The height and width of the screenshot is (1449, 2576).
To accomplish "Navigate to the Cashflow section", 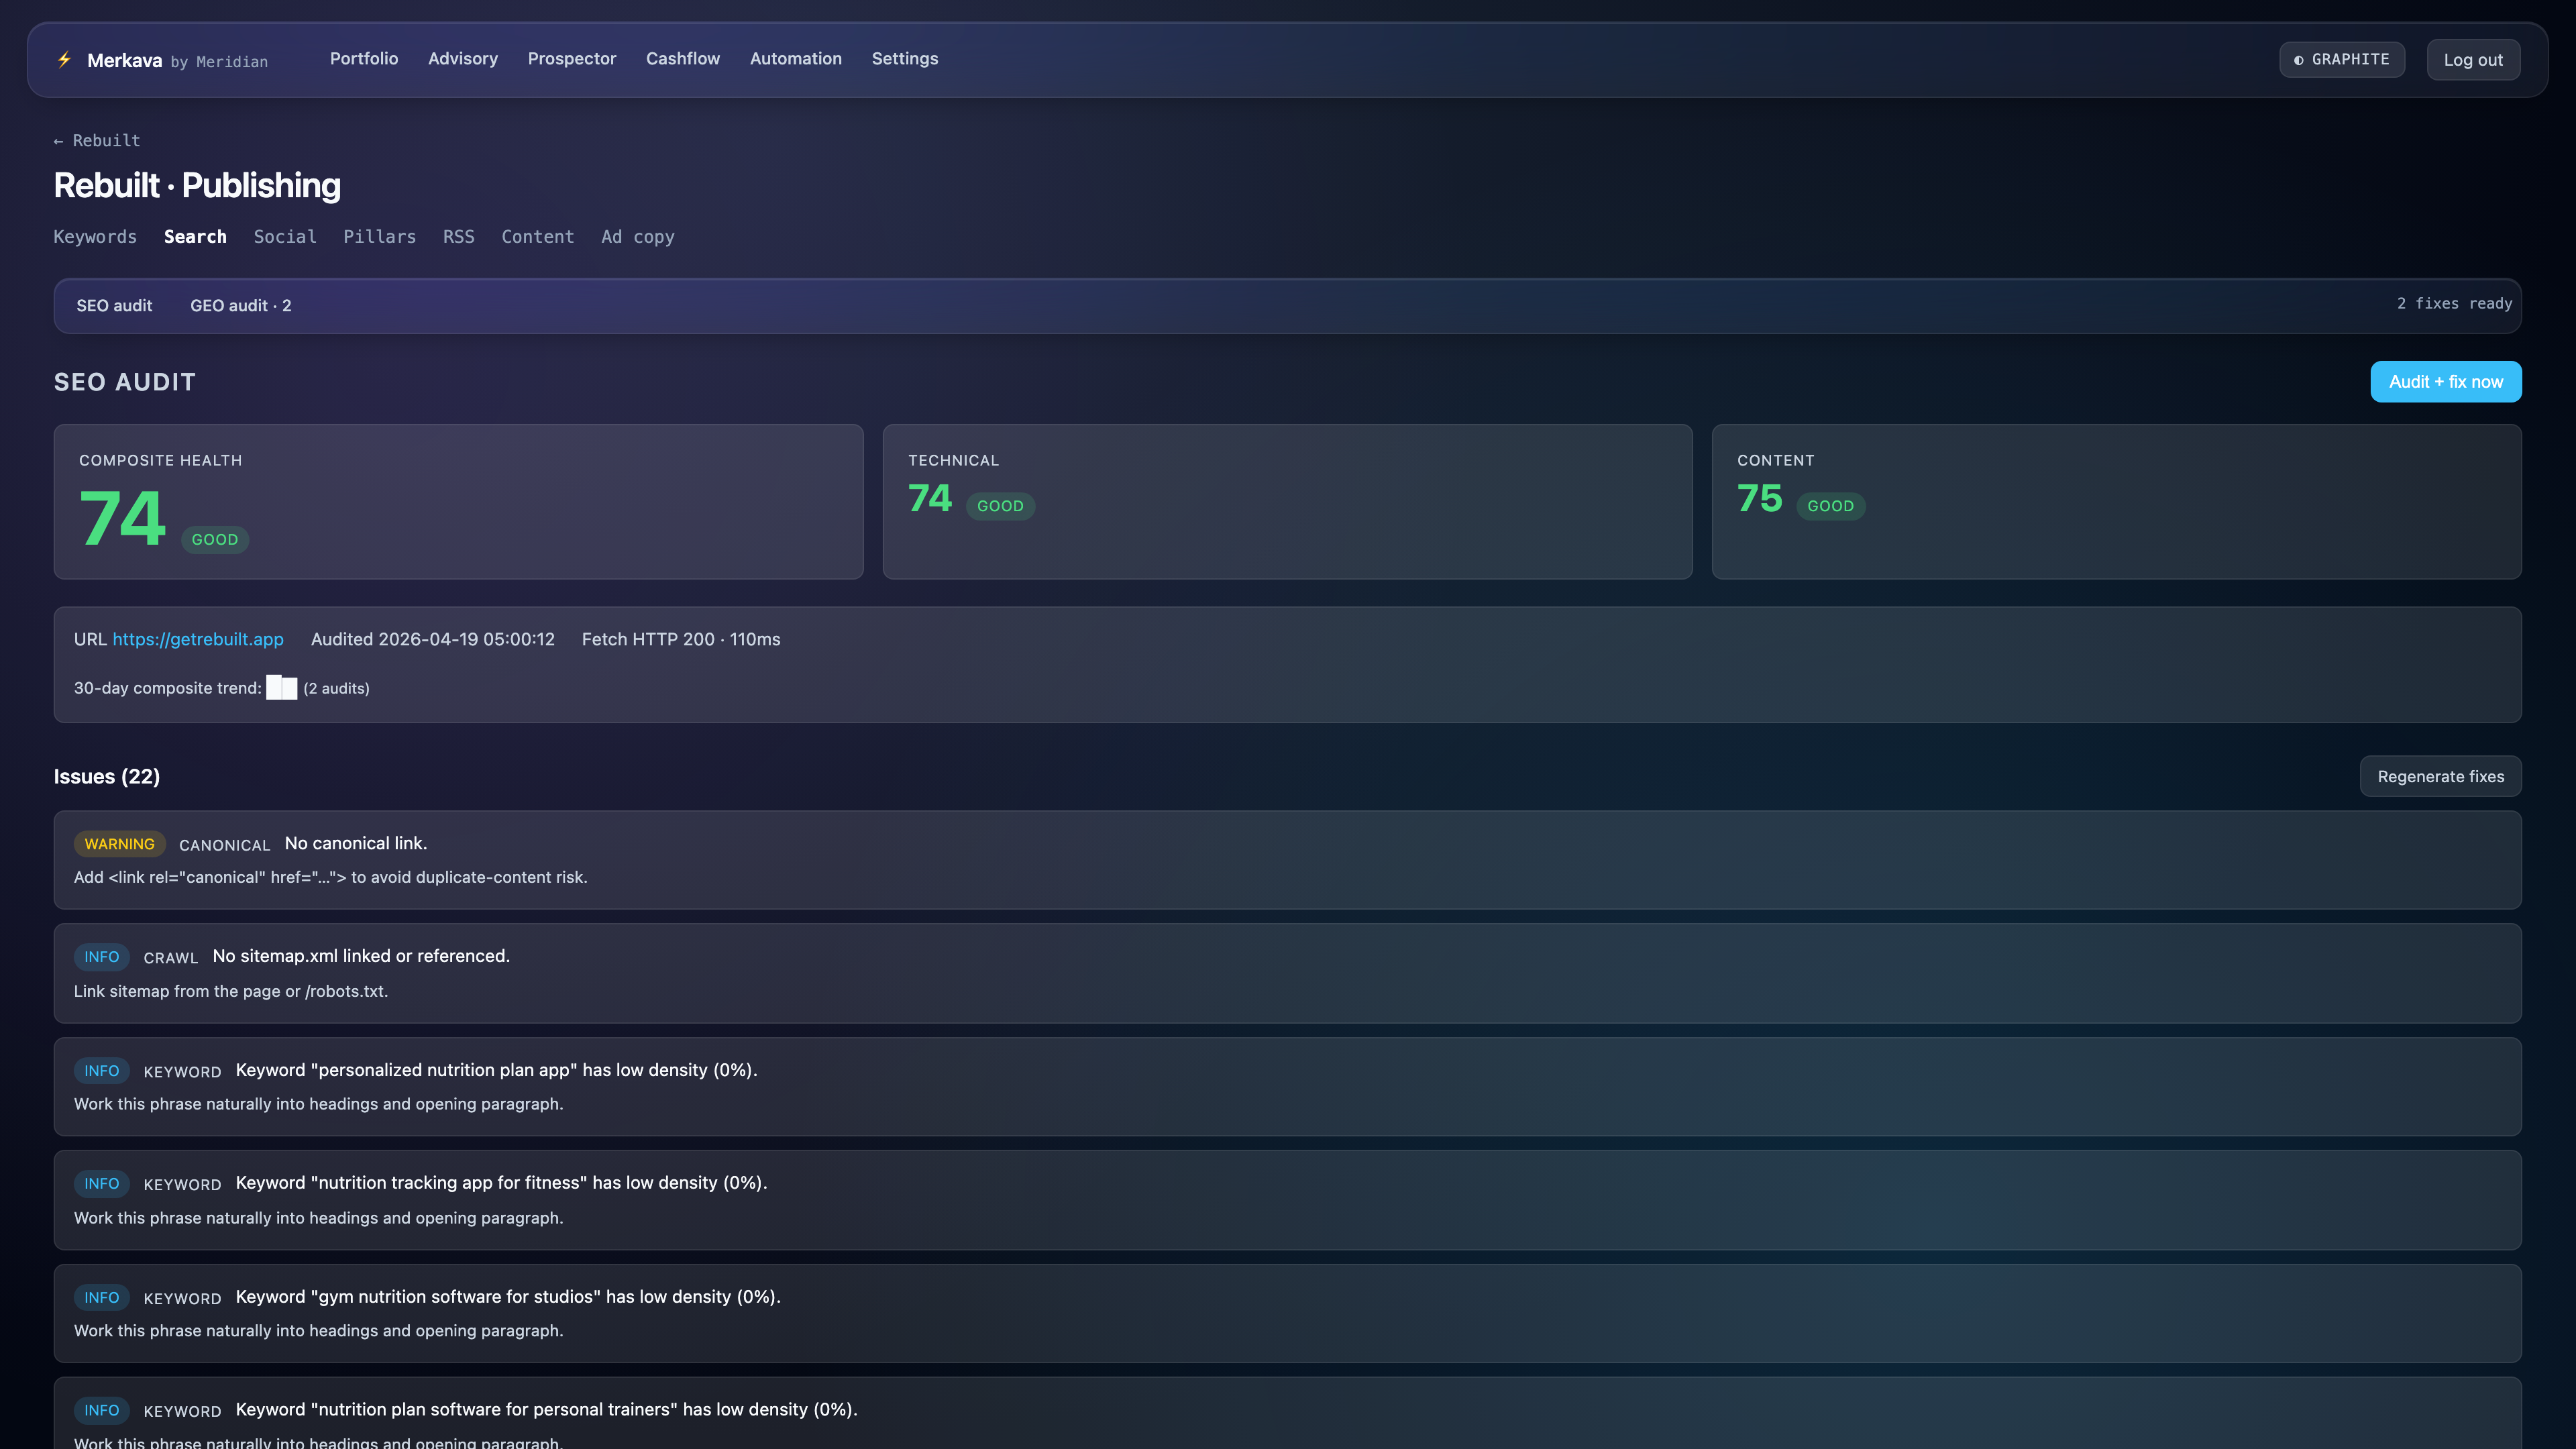I will (x=683, y=59).
